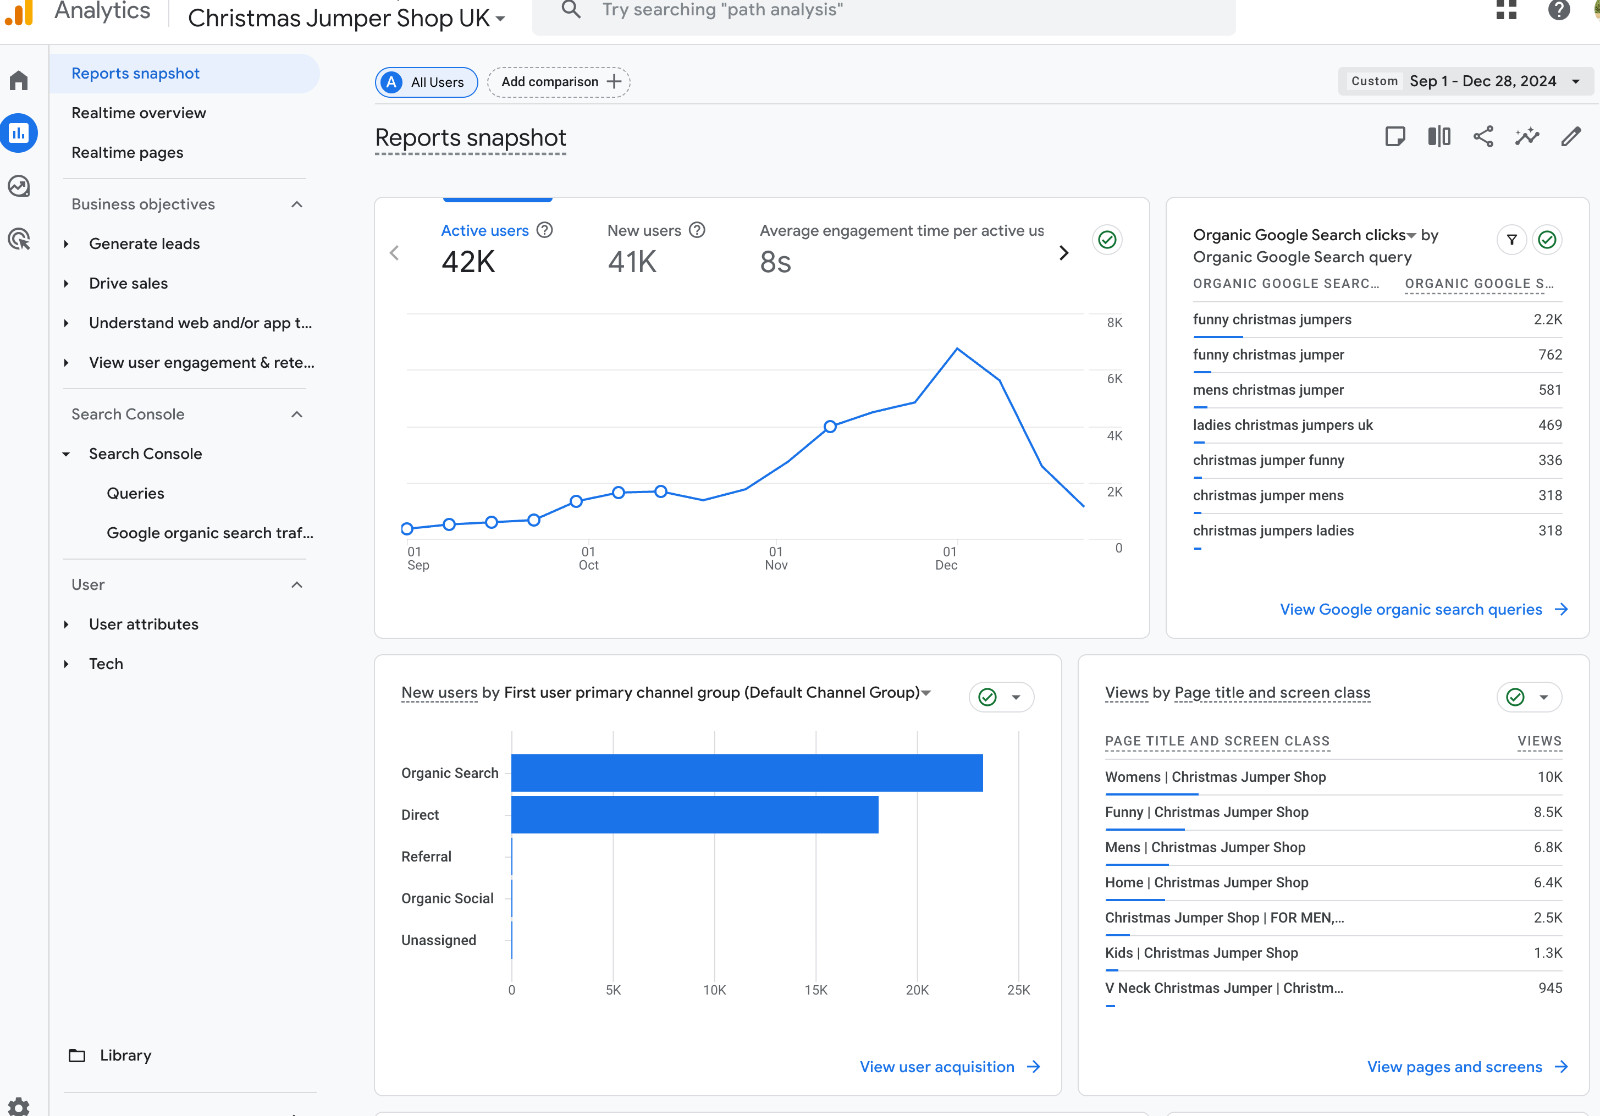Open data quality dropdown on New users card
This screenshot has width=1600, height=1116.
point(1016,698)
